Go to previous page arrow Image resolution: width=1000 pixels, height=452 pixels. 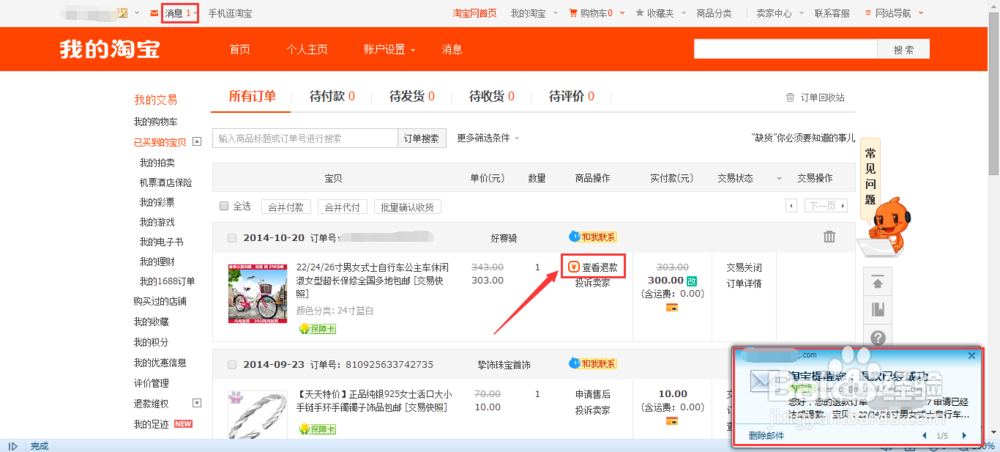[x=791, y=206]
